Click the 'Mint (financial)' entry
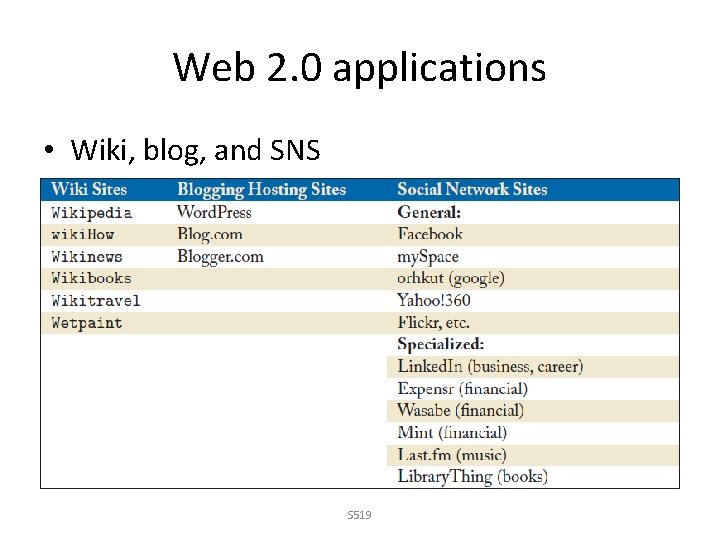 pyautogui.click(x=452, y=433)
